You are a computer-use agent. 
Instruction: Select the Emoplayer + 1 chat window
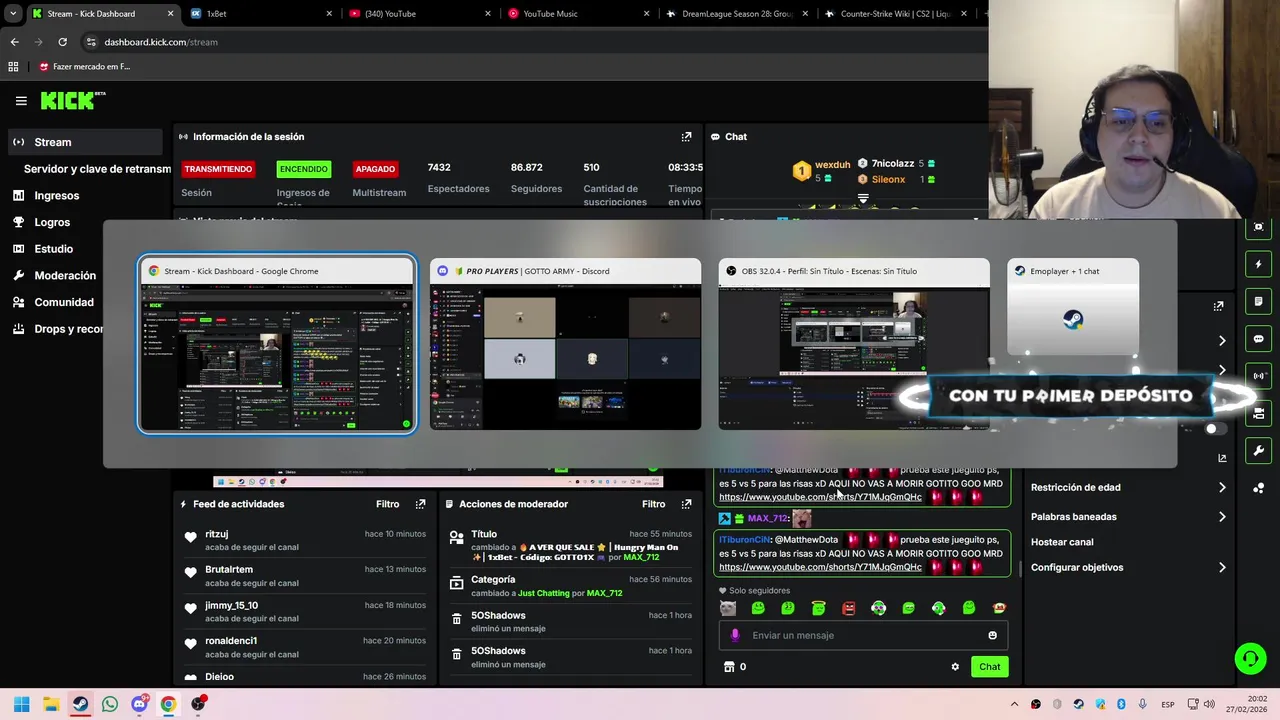coord(1073,308)
